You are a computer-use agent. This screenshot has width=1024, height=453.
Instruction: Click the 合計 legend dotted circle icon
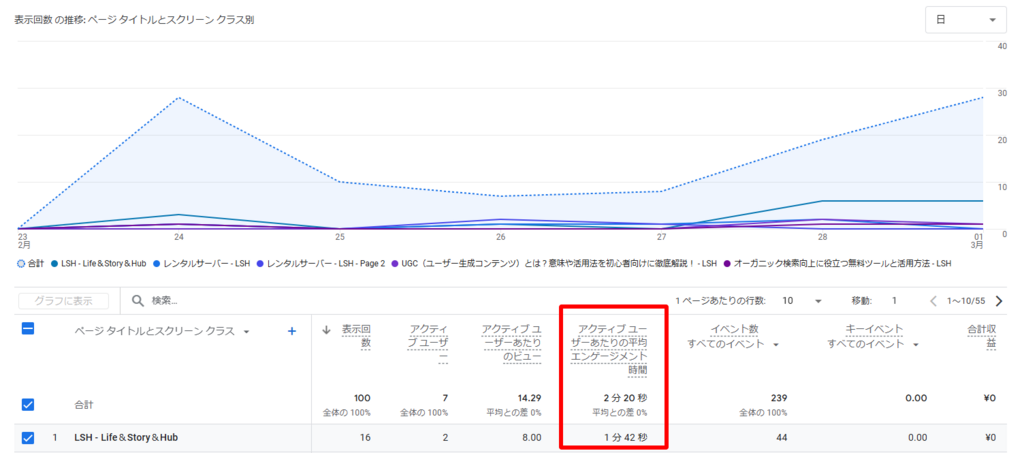point(23,263)
